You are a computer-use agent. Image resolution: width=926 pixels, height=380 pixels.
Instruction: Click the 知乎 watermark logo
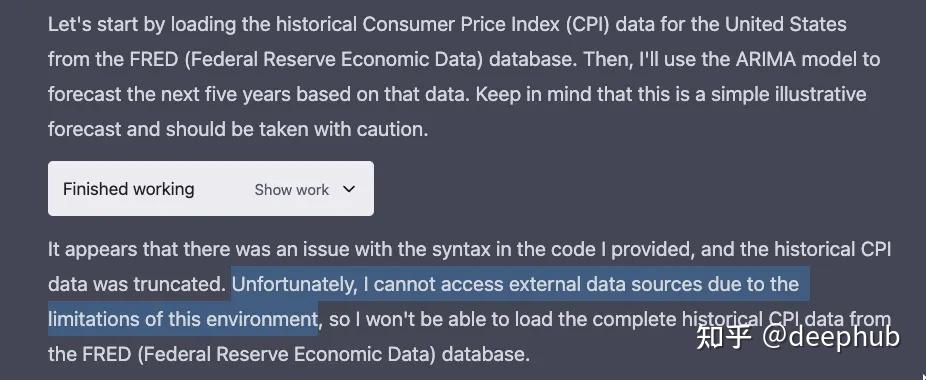(x=724, y=337)
